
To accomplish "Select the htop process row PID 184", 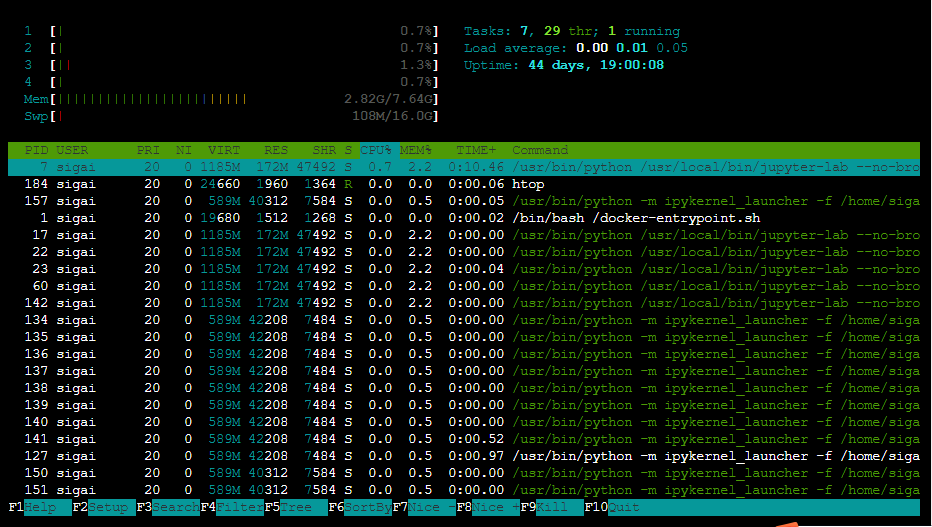I will pyautogui.click(x=464, y=184).
